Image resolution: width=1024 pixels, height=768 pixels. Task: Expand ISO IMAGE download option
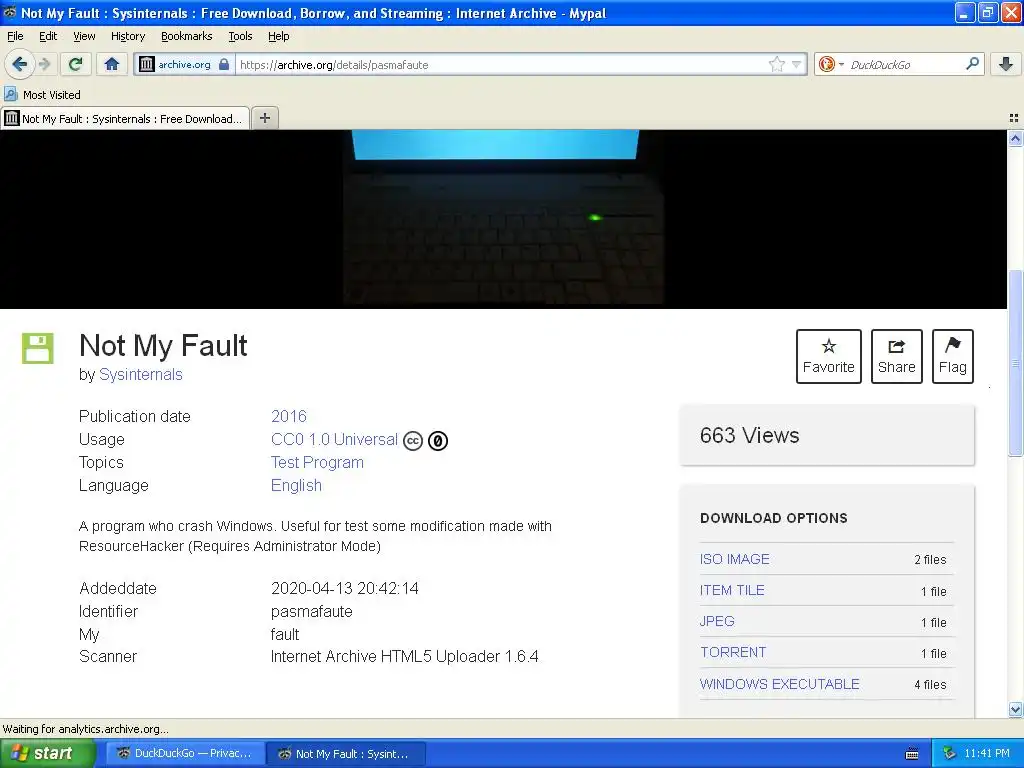(x=734, y=559)
